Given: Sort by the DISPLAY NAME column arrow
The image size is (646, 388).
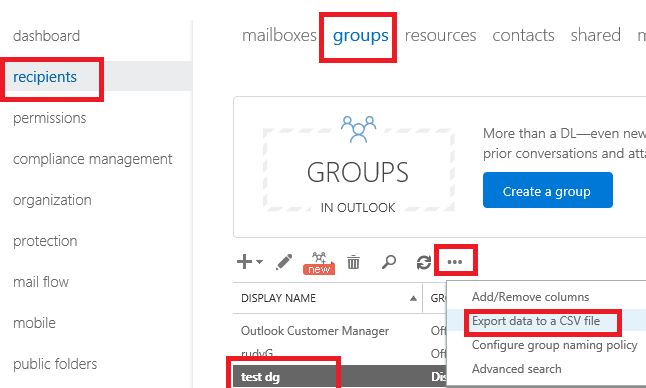Looking at the screenshot, I should [x=413, y=298].
